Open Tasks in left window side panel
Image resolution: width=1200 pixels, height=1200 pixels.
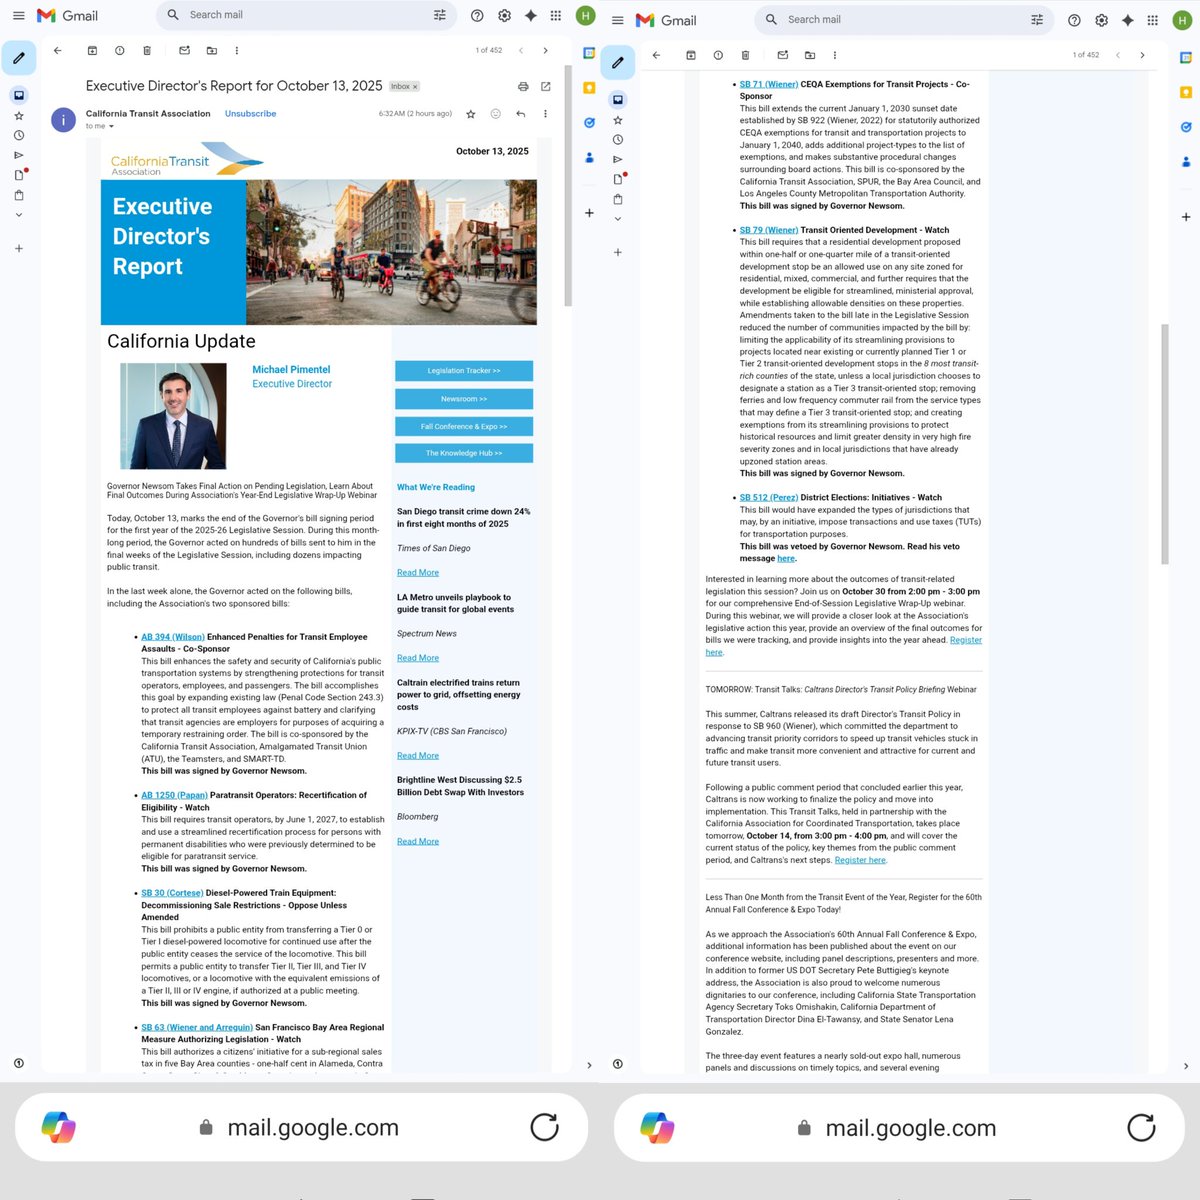pyautogui.click(x=589, y=123)
